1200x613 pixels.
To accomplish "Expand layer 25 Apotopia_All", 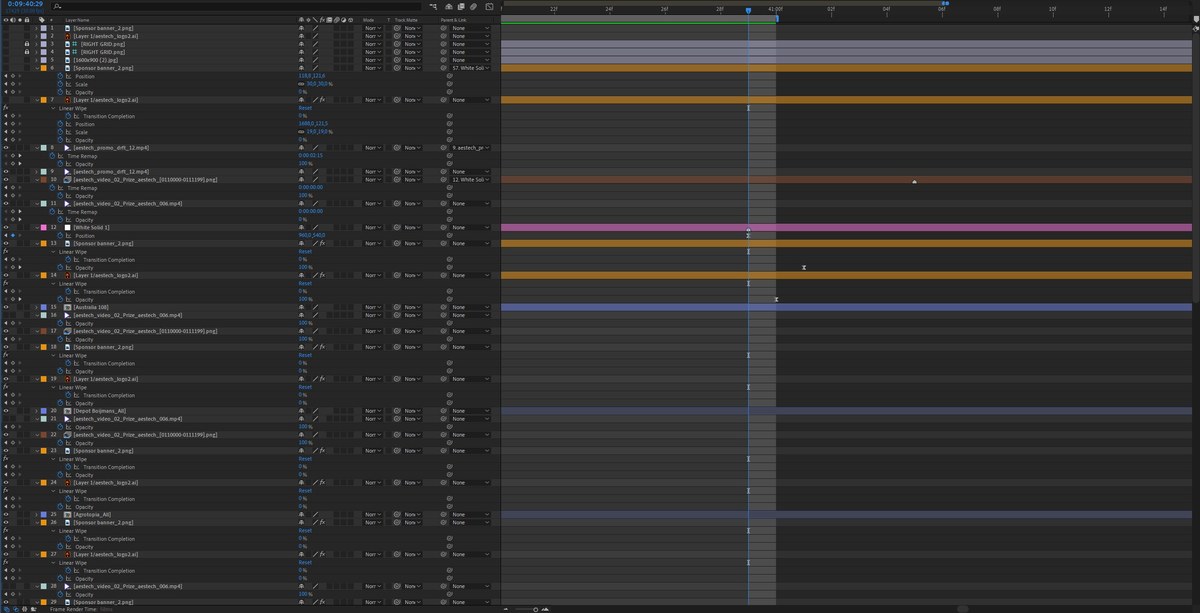I will 36,516.
